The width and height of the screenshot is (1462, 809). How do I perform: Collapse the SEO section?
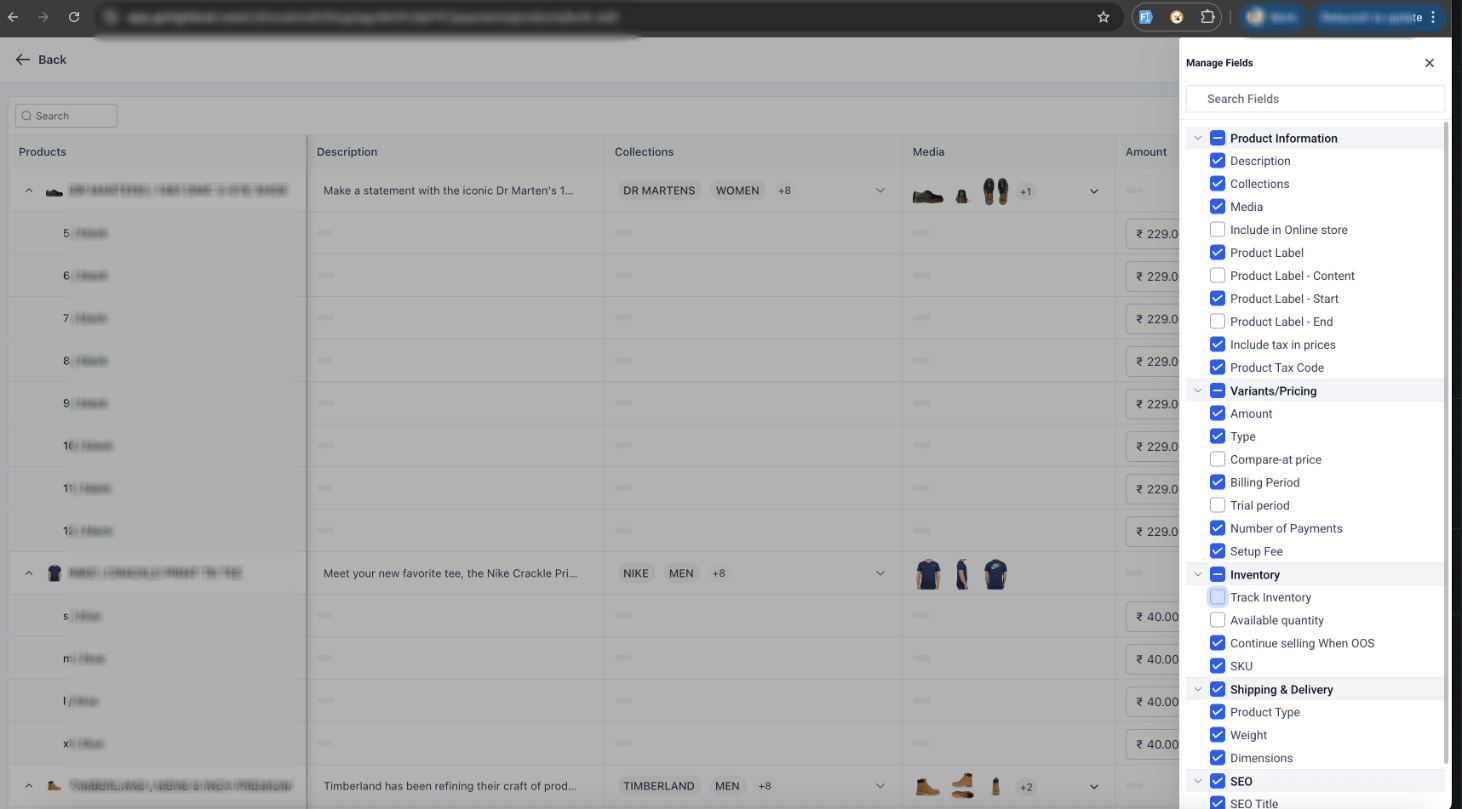(1198, 782)
